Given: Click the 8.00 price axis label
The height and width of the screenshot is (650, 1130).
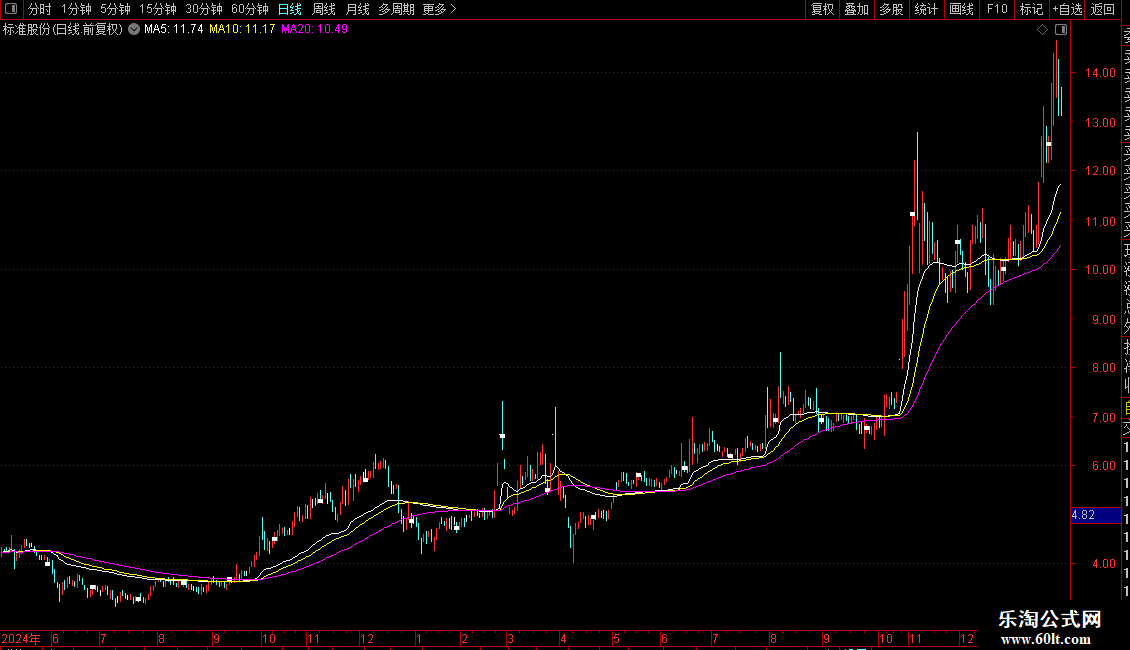Looking at the screenshot, I should click(x=1103, y=368).
